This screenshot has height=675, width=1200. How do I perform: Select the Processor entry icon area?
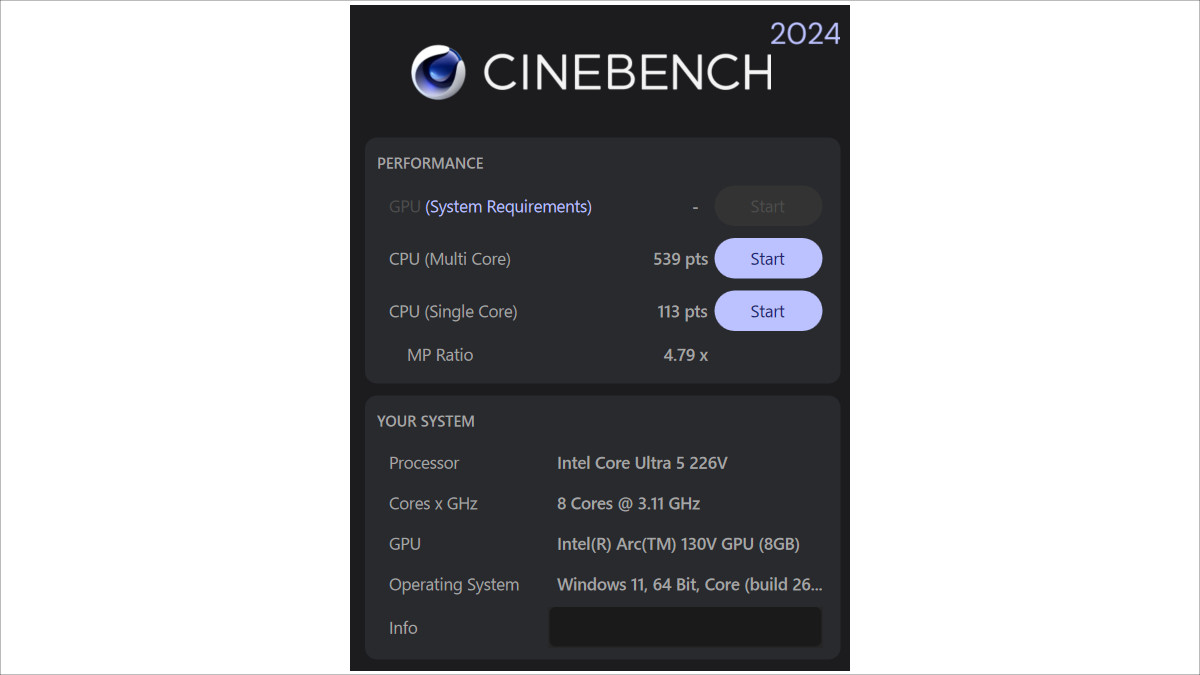click(424, 463)
